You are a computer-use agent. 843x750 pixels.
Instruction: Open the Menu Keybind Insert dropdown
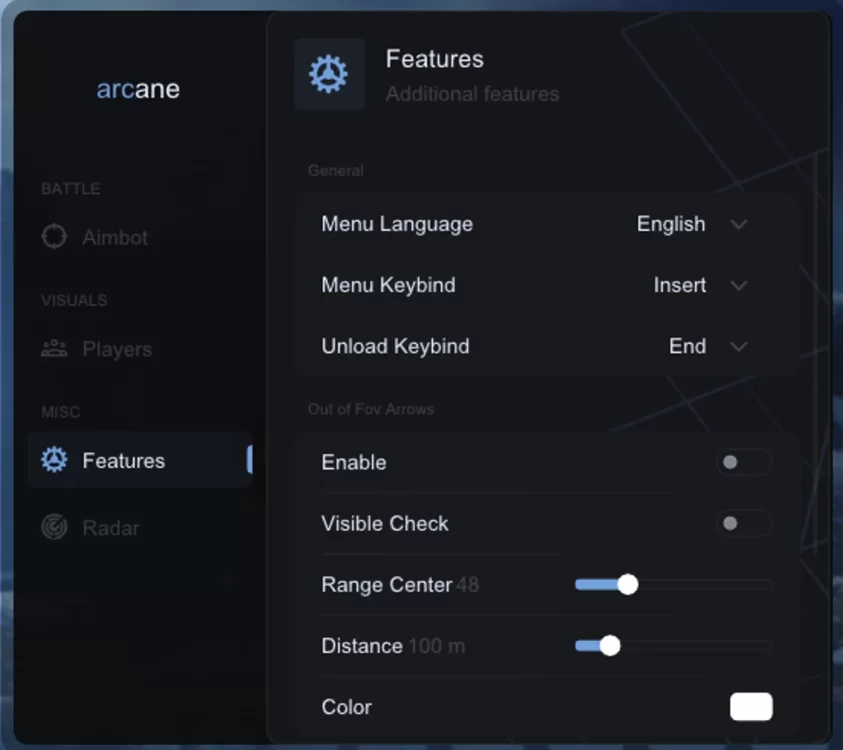pos(700,285)
